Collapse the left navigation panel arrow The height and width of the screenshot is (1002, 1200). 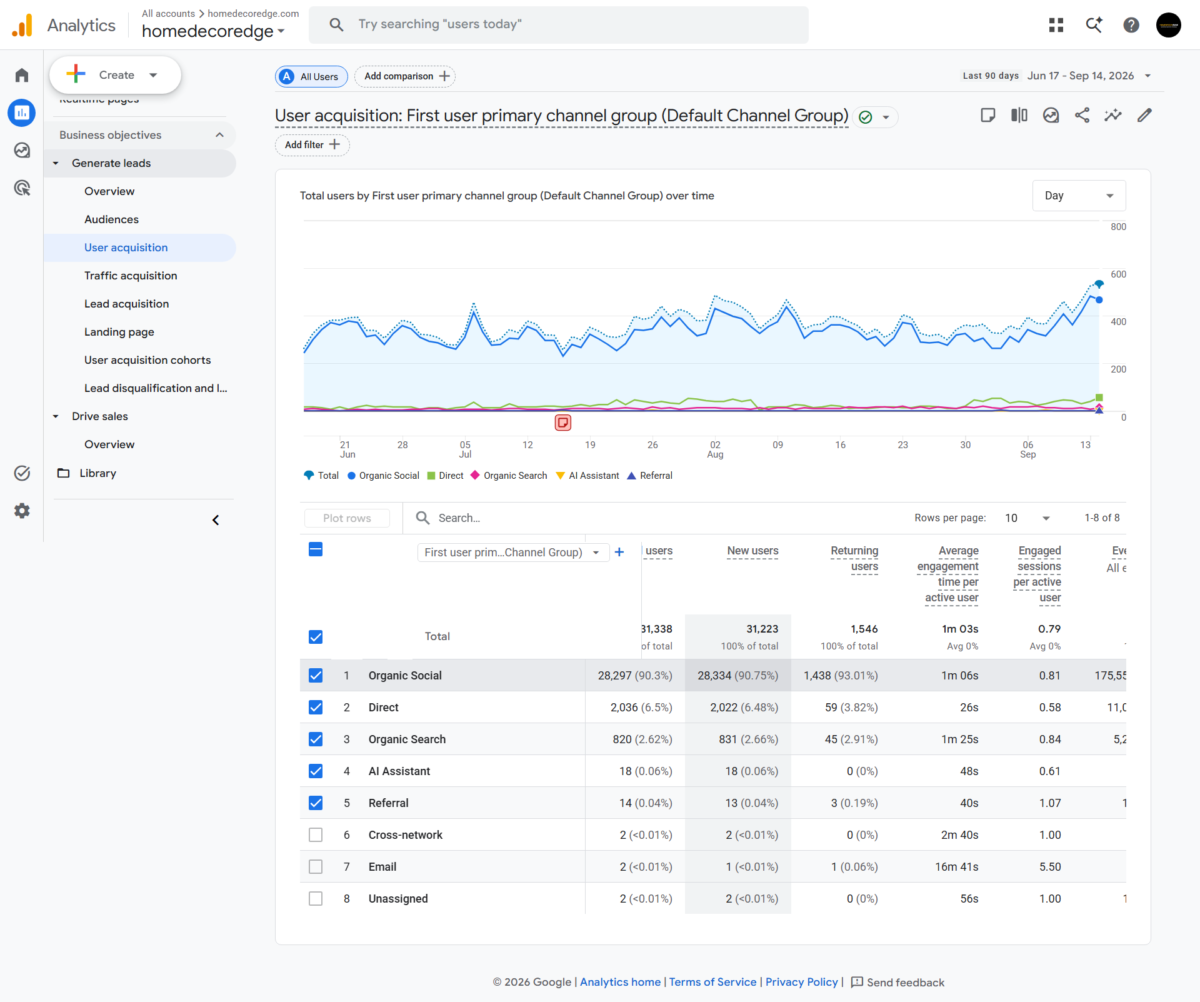215,520
